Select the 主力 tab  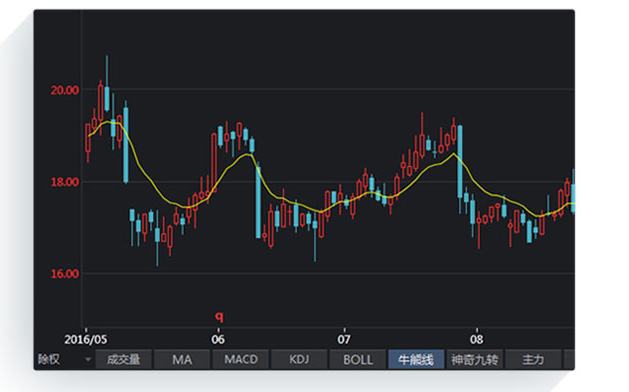click(x=533, y=360)
